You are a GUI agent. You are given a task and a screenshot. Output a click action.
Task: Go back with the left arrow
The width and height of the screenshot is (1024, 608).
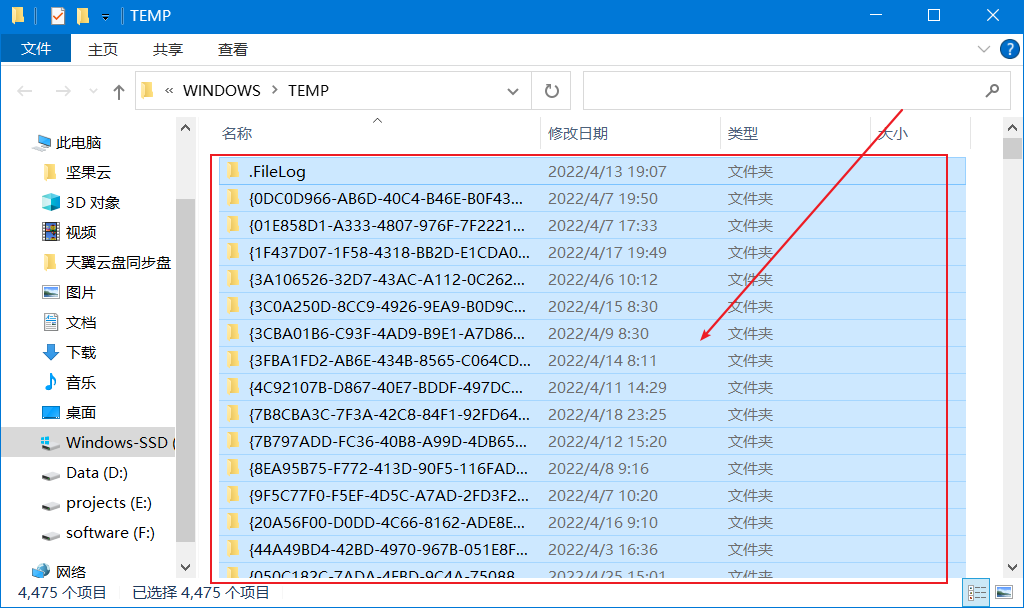tap(25, 91)
